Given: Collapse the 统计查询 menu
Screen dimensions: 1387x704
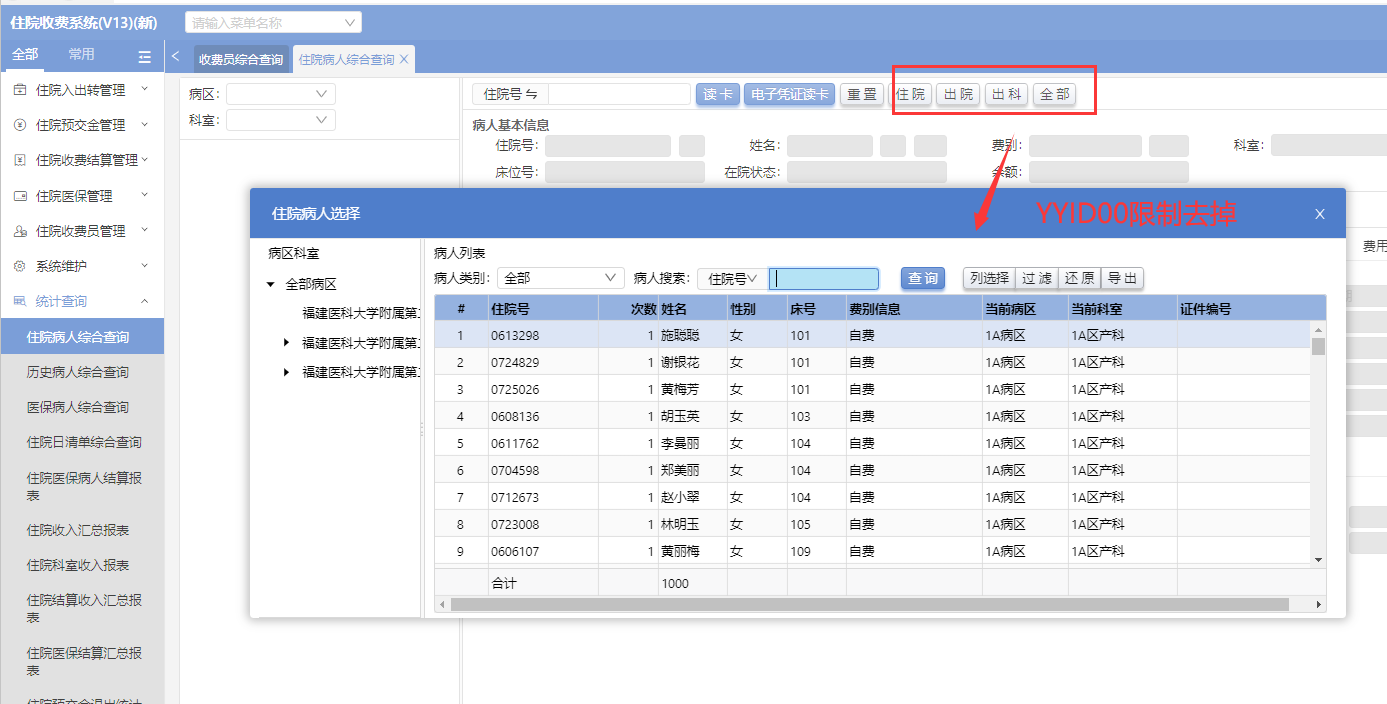Looking at the screenshot, I should pyautogui.click(x=145, y=300).
